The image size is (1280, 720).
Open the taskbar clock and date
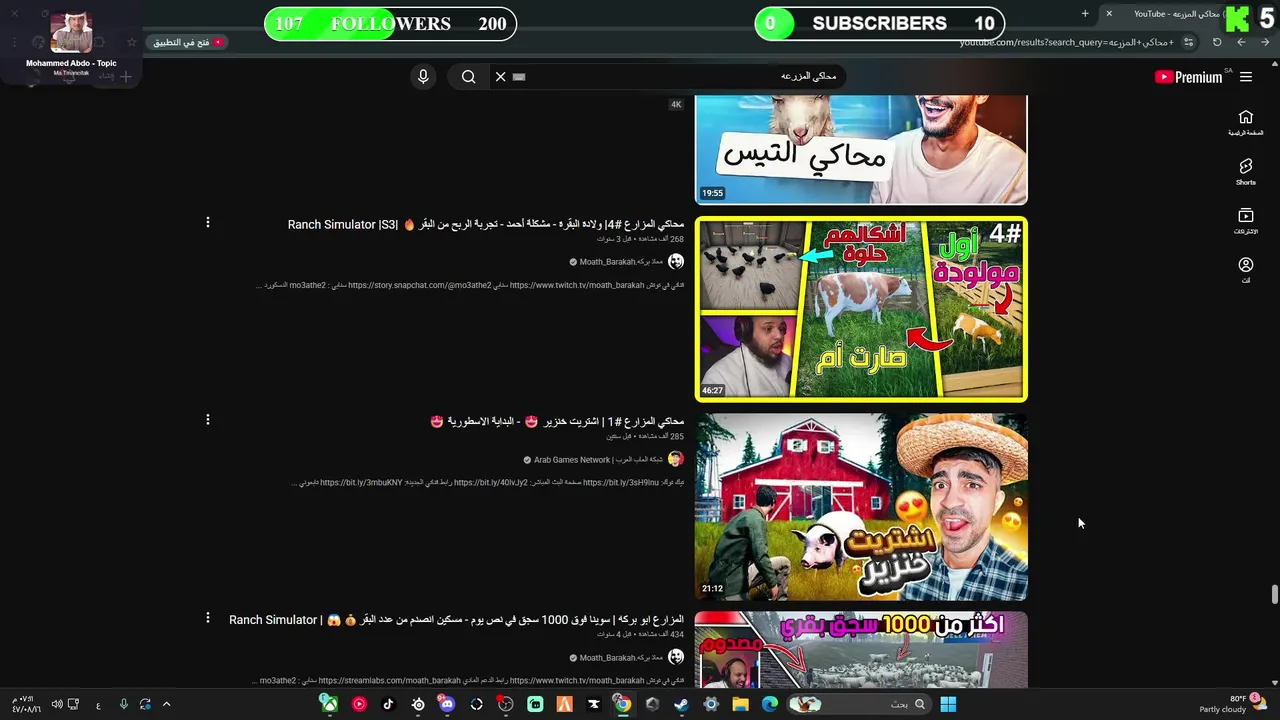(26, 704)
